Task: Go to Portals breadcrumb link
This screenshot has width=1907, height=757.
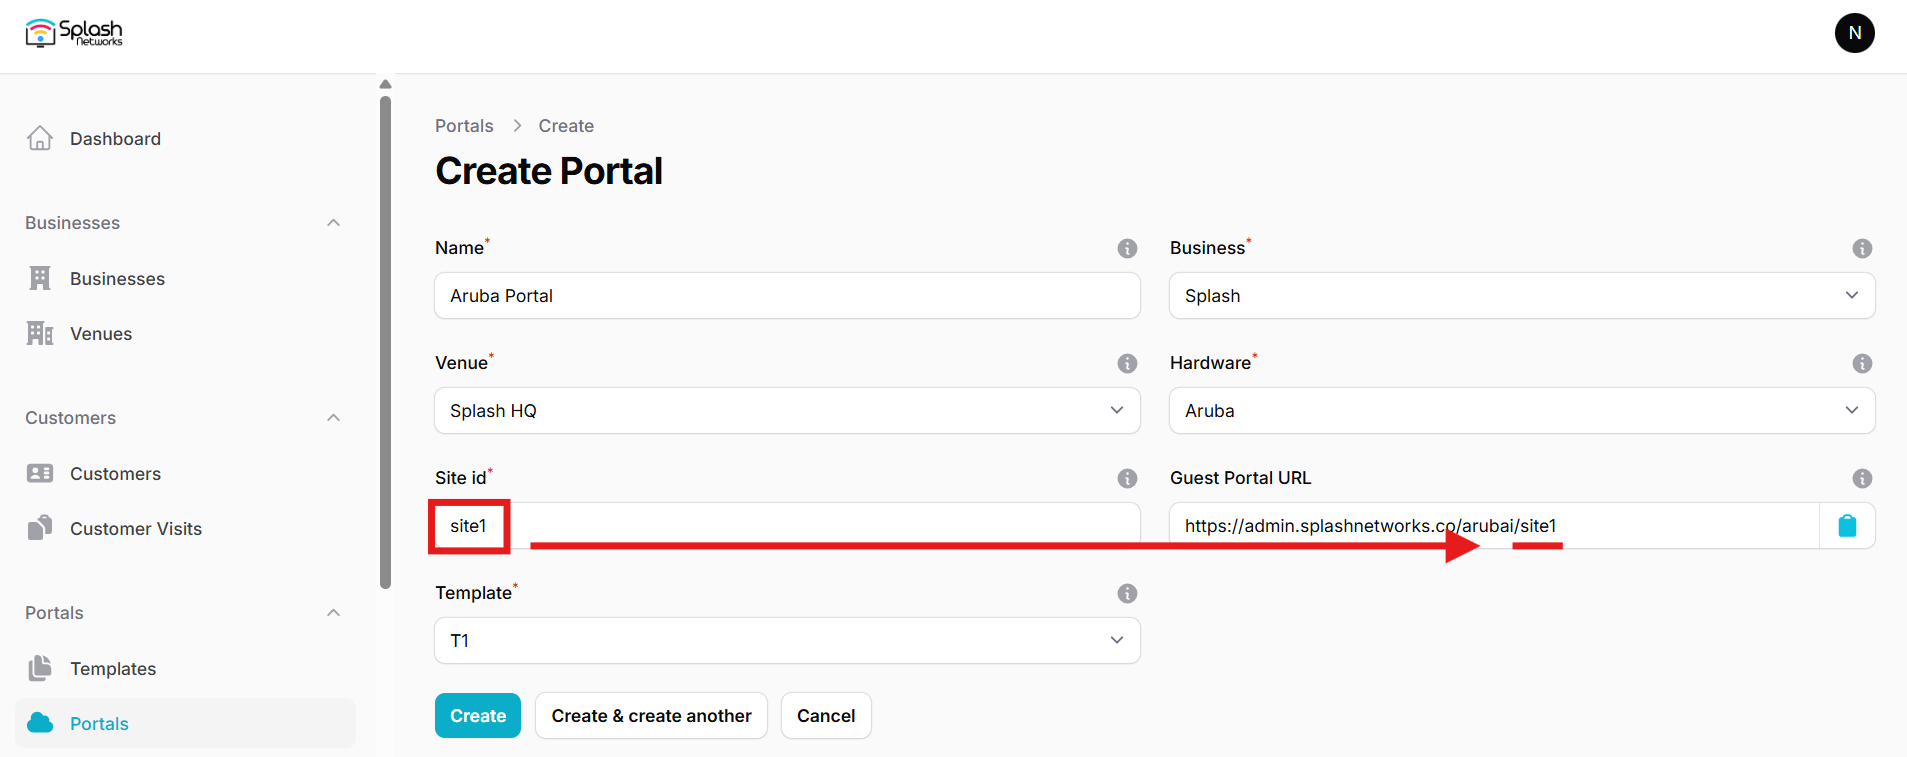Action: [464, 126]
